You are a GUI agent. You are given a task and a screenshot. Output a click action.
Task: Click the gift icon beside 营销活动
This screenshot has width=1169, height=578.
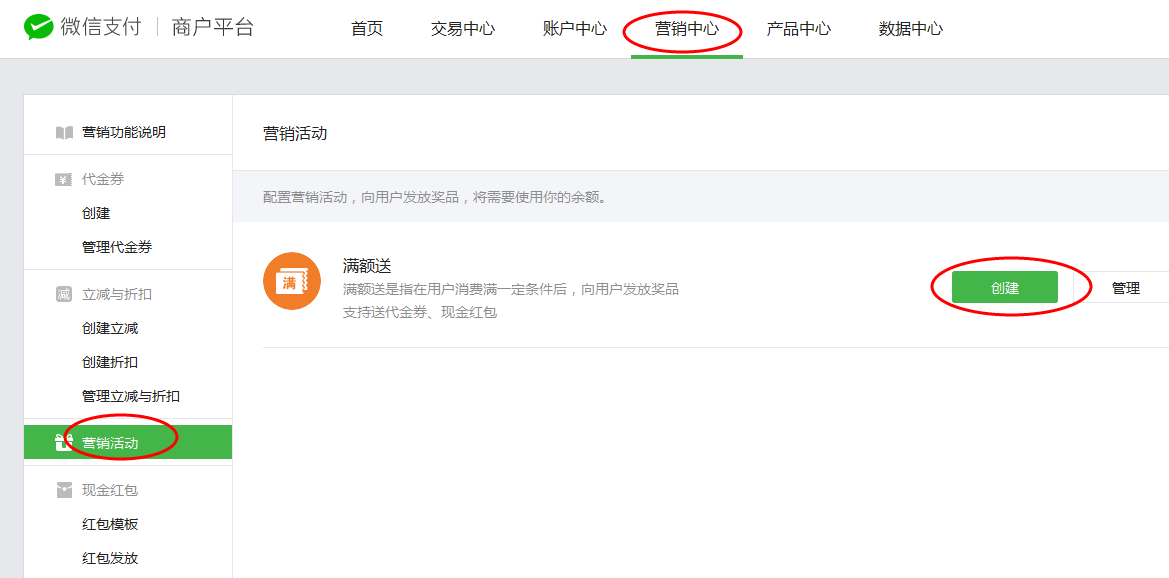pos(64,443)
